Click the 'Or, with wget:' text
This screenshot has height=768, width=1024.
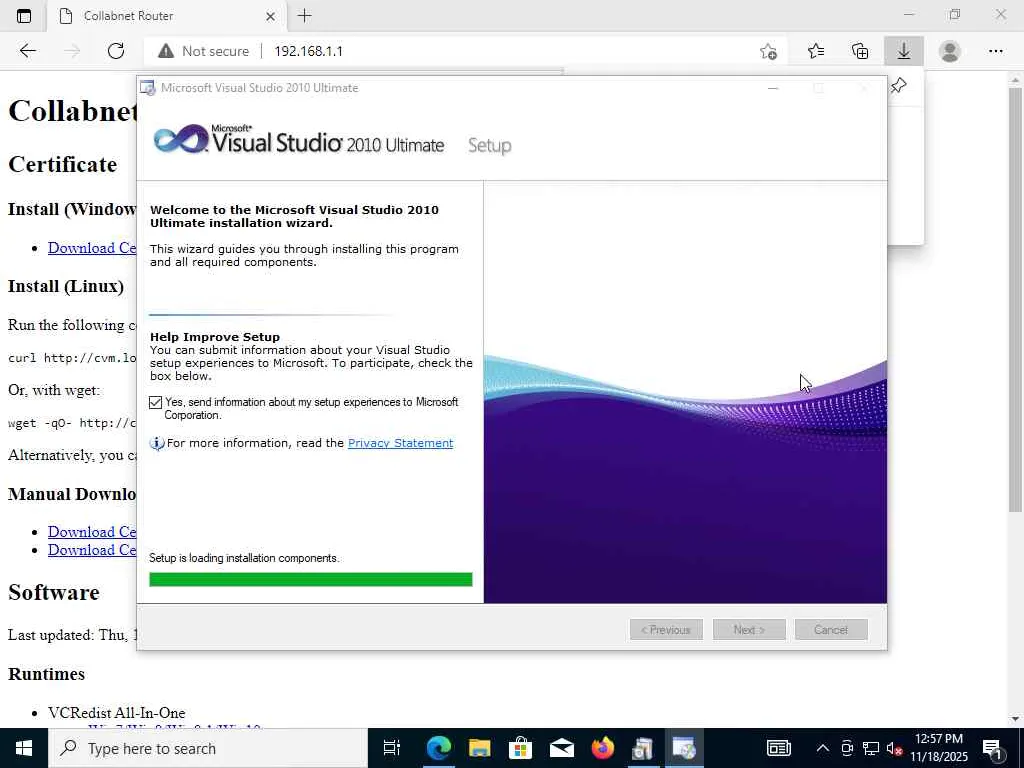(x=54, y=391)
